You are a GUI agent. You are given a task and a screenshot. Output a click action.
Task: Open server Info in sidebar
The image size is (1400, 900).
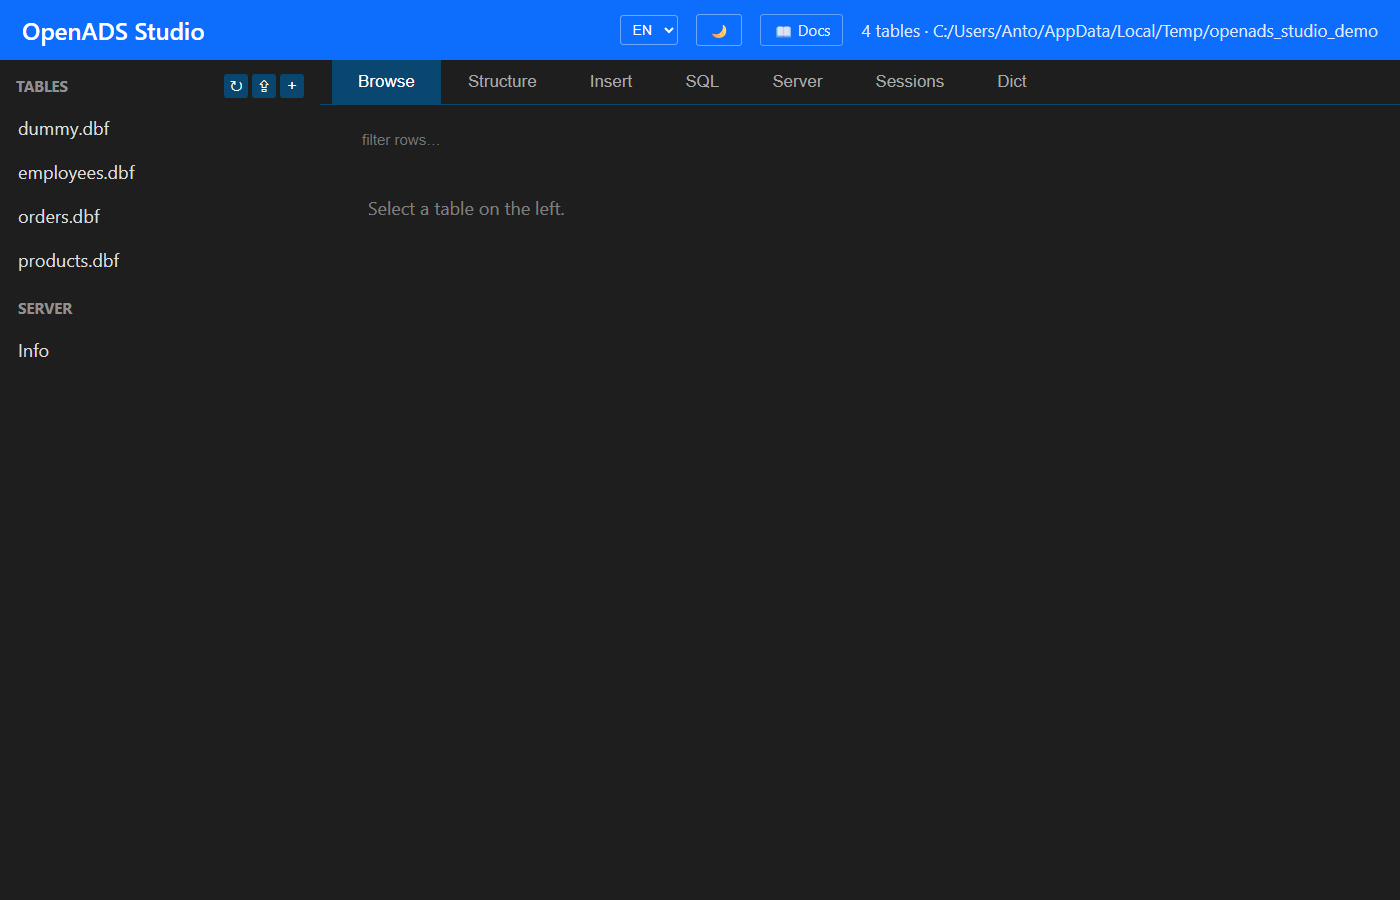(160, 351)
